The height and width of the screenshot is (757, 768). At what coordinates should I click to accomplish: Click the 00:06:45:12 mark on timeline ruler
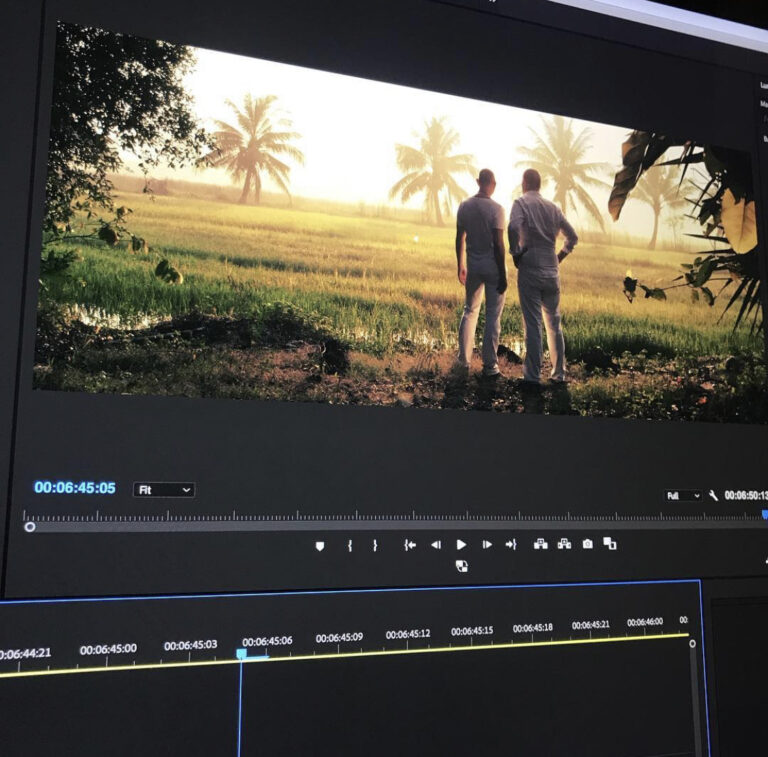click(408, 634)
